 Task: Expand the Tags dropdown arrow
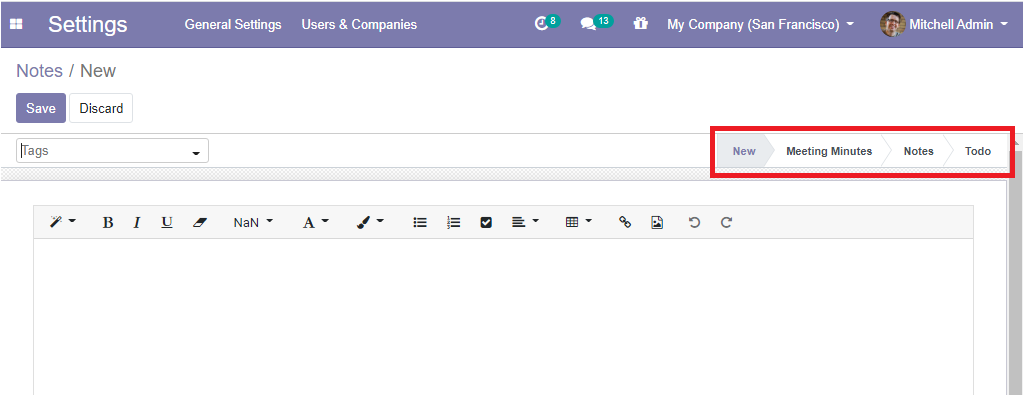click(x=196, y=153)
